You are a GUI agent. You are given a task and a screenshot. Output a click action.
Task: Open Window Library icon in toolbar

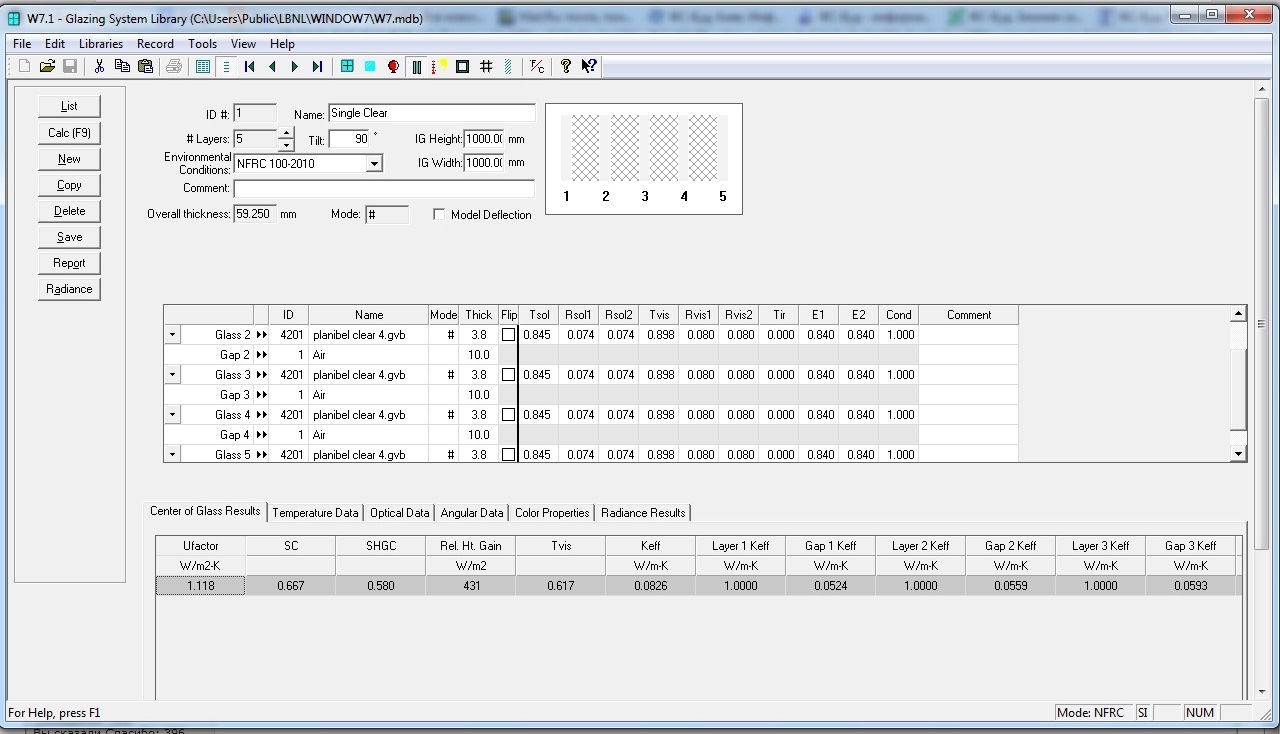[x=347, y=66]
